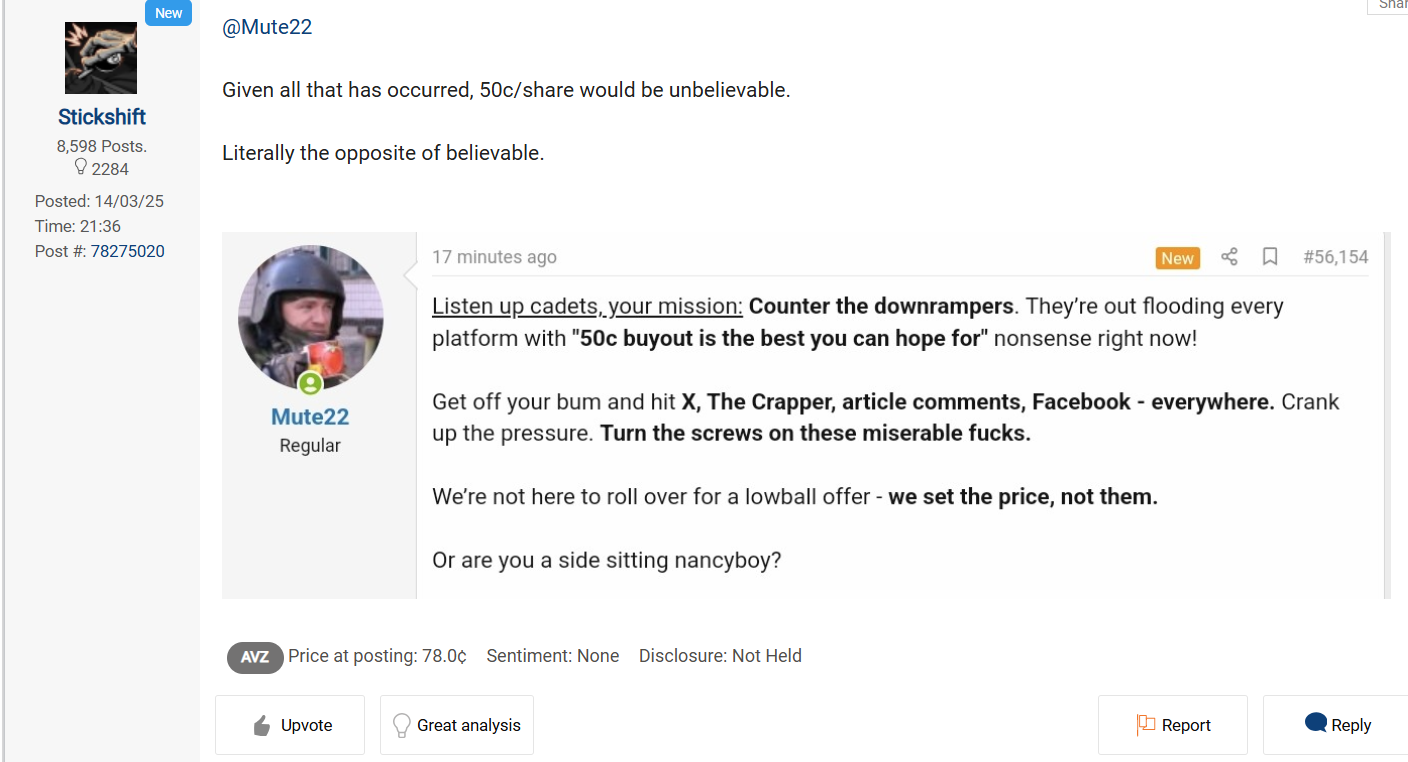The image size is (1408, 762).
Task: Click the AVZ ticker badge
Action: (255, 657)
